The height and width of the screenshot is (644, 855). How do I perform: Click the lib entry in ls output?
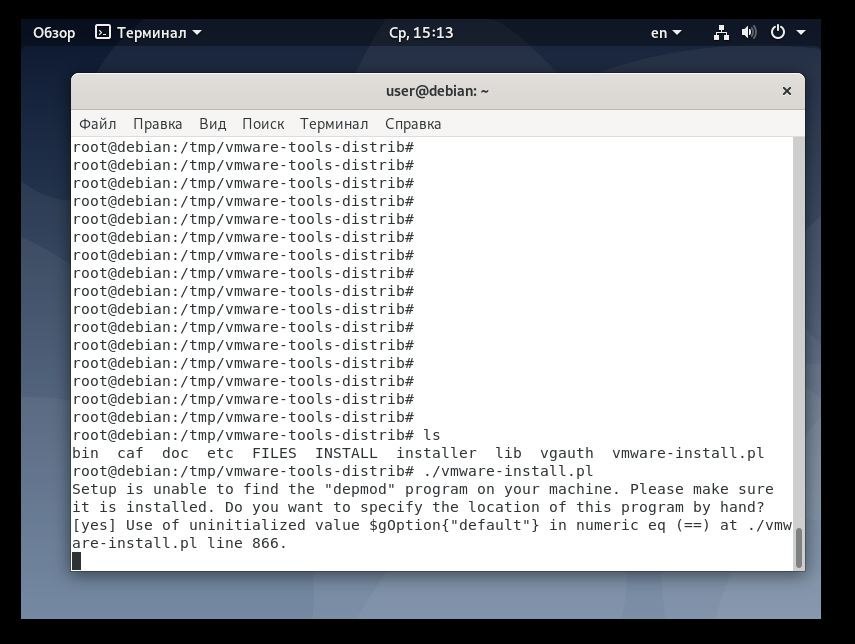click(508, 453)
